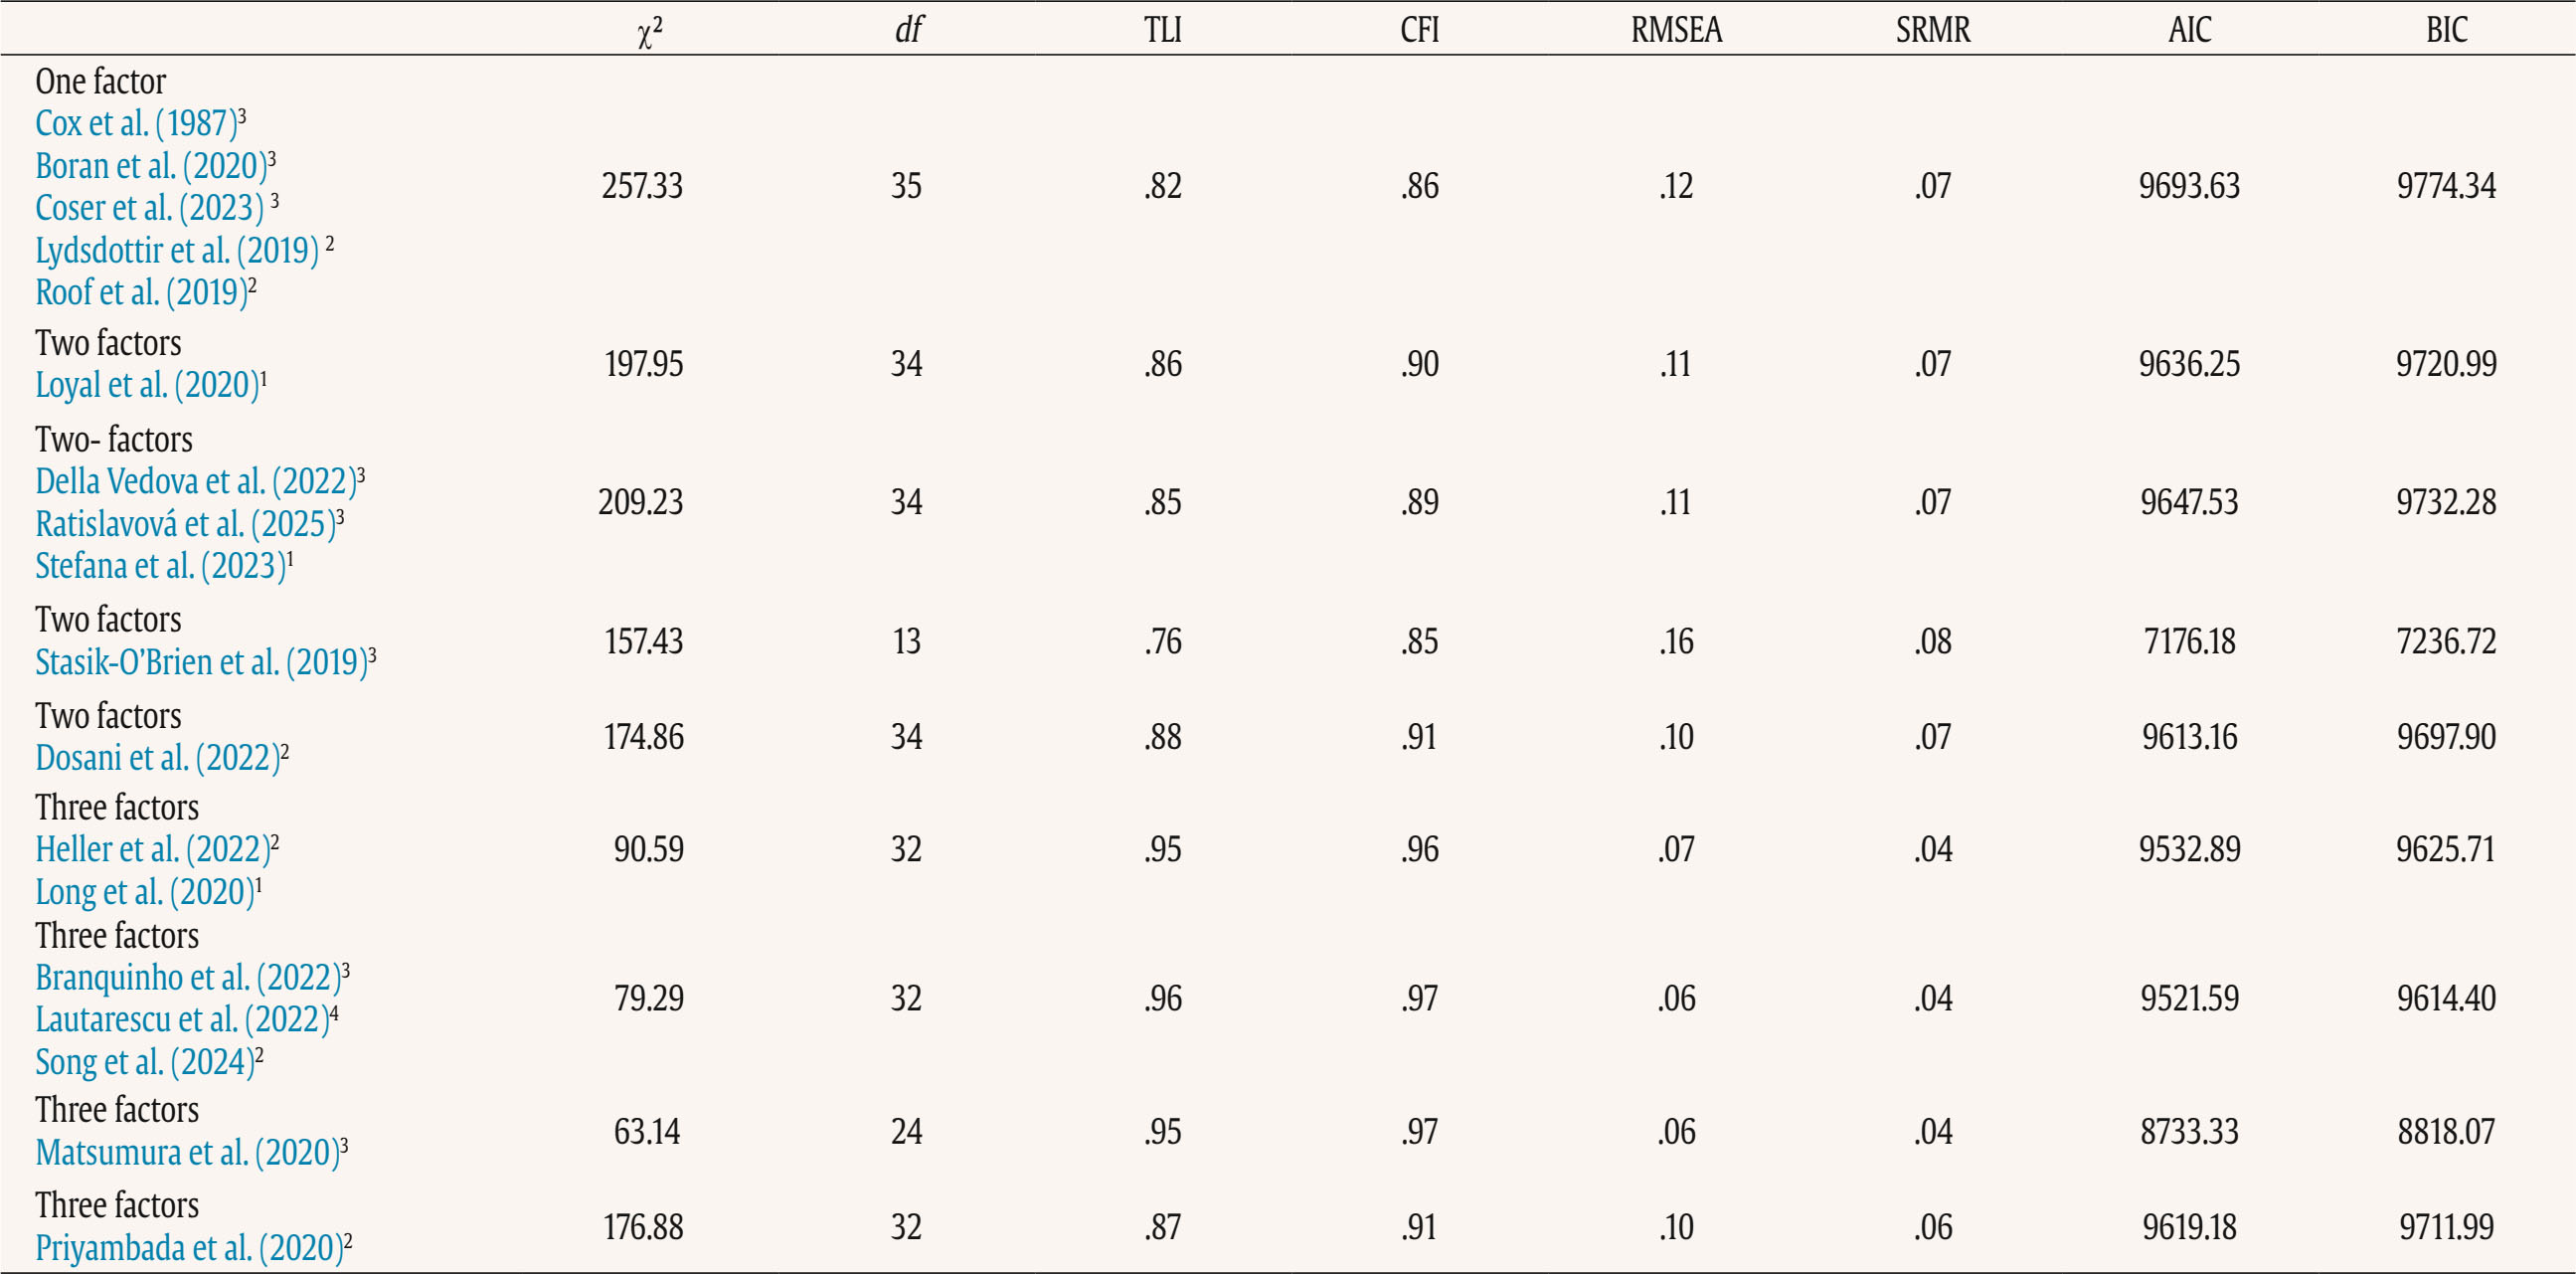Open Branquinho et al. (2022) reference
Screen dimensions: 2576x1274
coord(188,978)
